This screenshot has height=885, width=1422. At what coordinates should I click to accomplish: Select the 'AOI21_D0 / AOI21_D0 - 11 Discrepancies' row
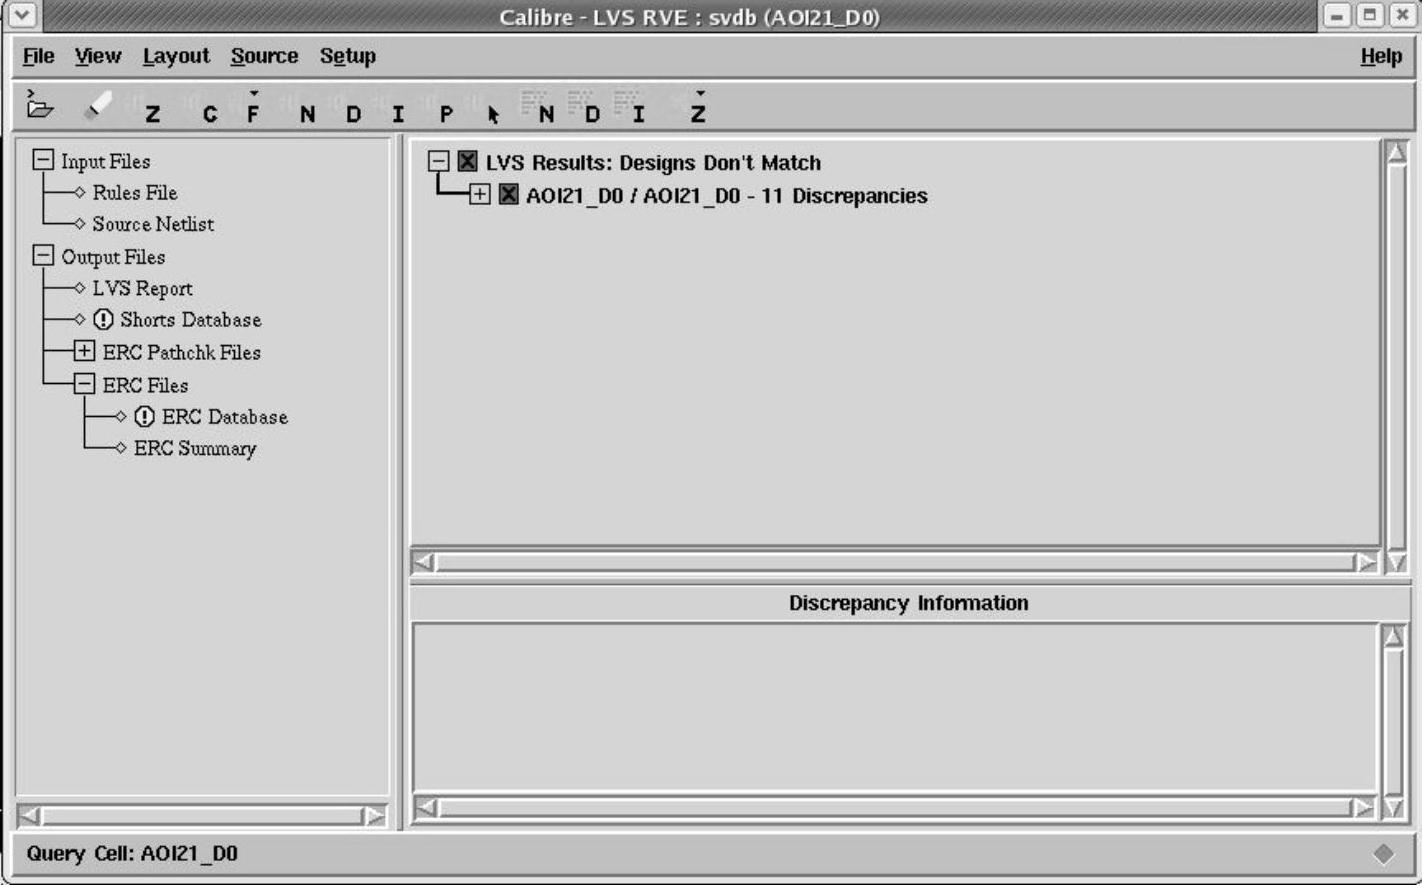(727, 195)
